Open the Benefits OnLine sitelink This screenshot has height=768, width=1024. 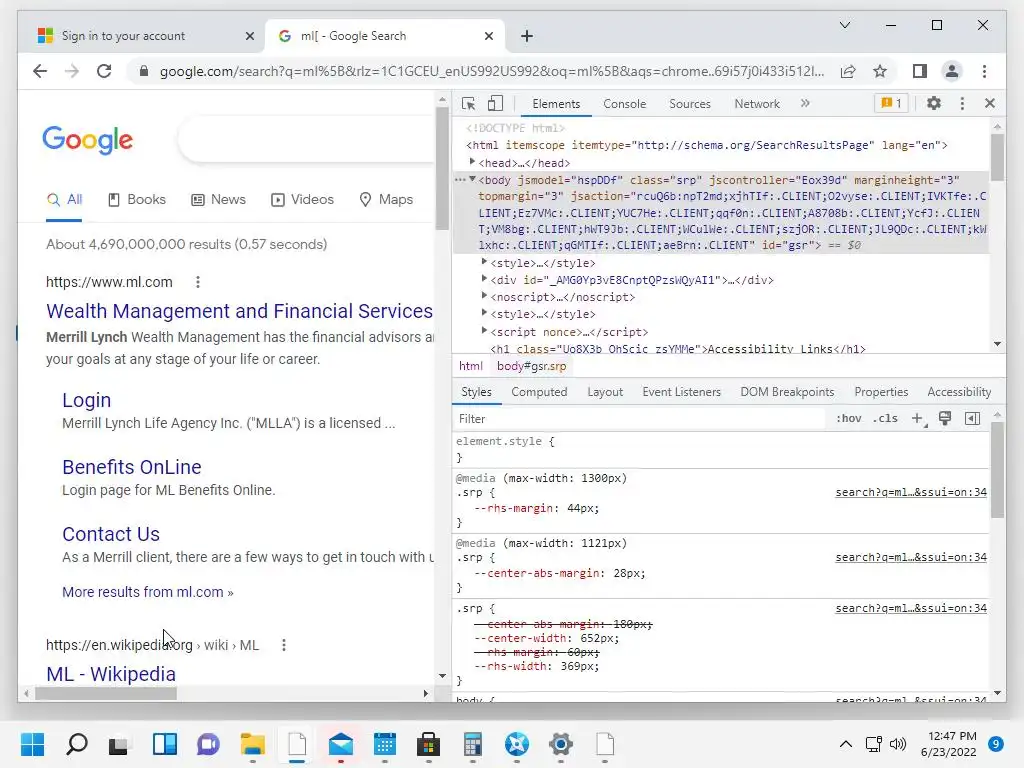(131, 467)
